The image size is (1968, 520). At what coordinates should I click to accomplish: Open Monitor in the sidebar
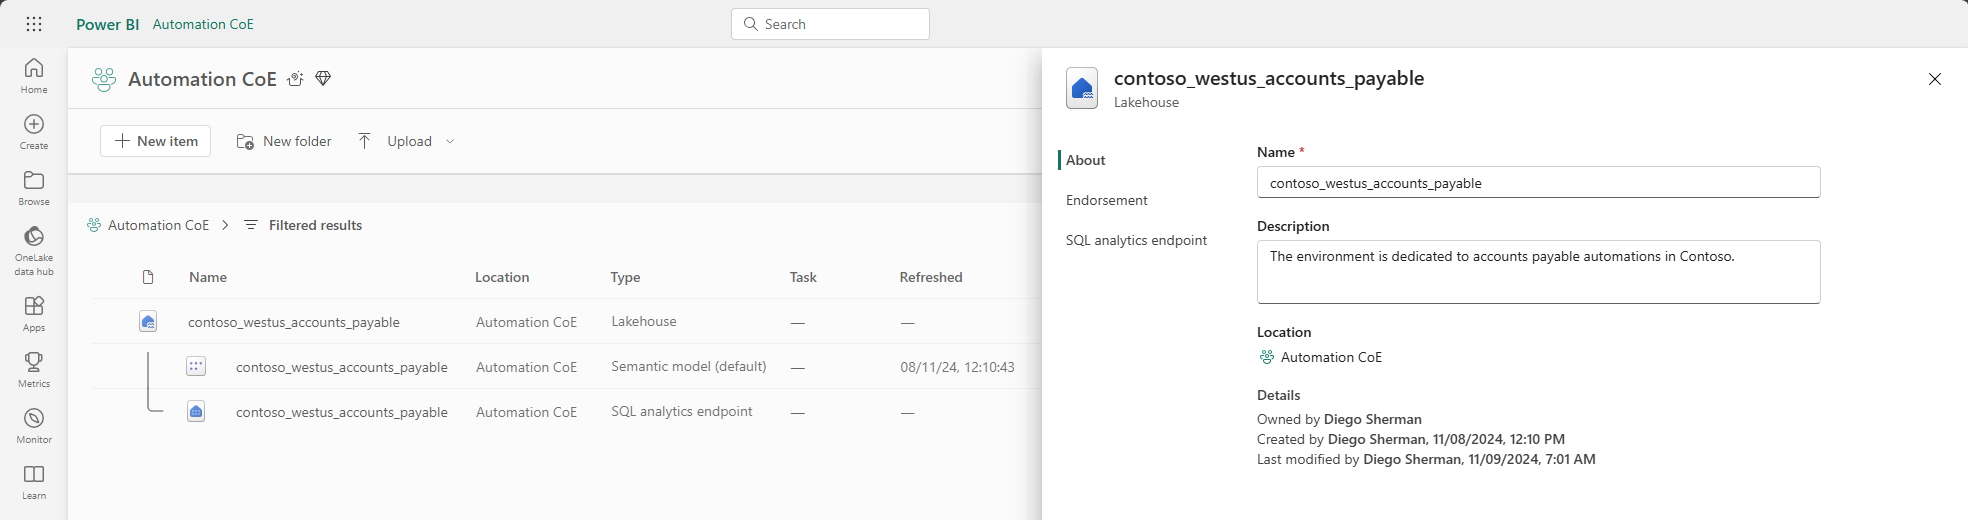[x=34, y=425]
